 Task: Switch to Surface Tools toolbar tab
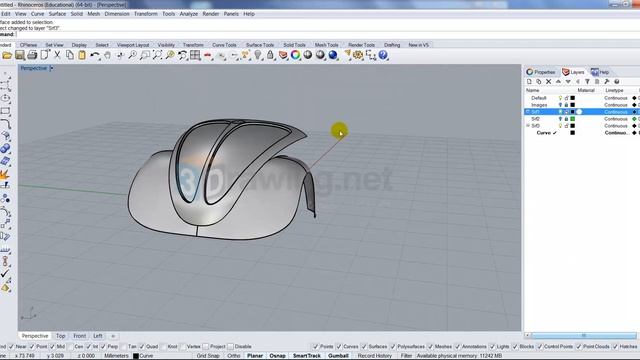coord(260,45)
